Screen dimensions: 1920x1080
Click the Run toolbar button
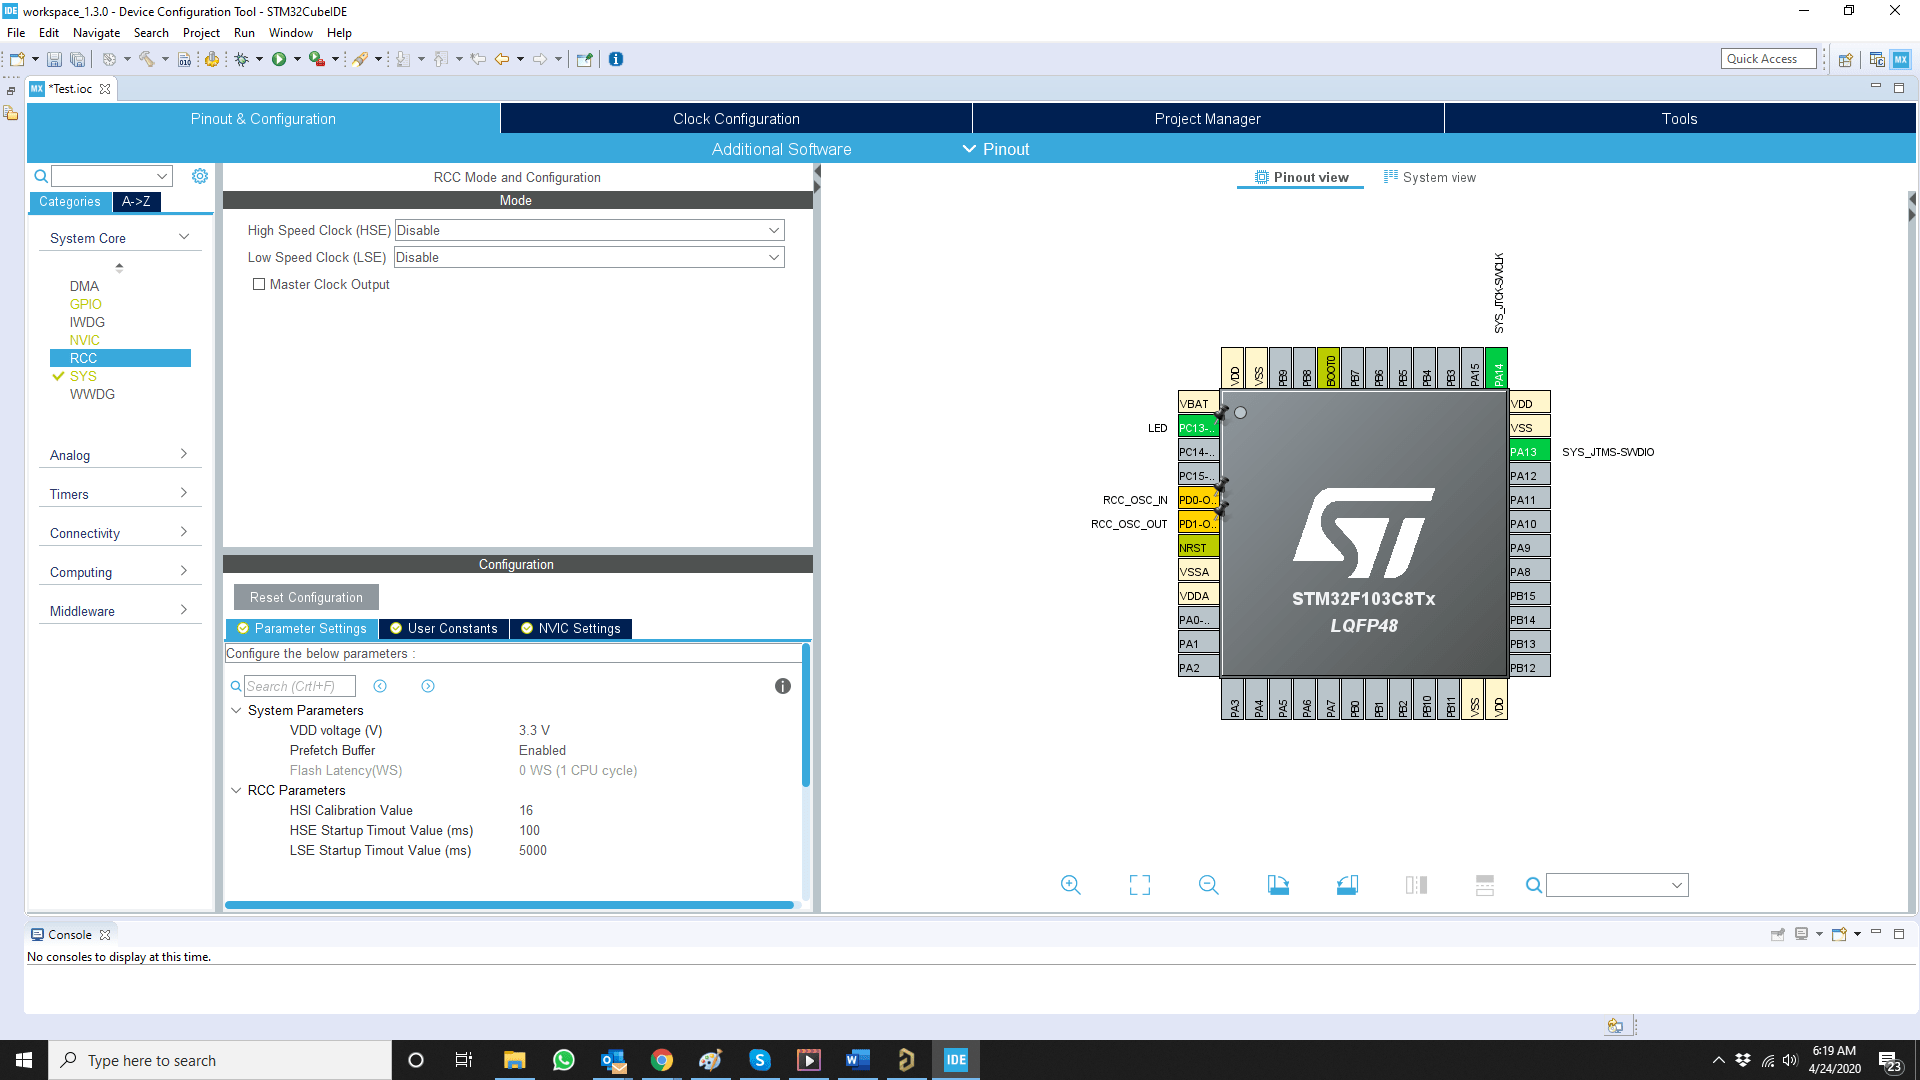(279, 59)
